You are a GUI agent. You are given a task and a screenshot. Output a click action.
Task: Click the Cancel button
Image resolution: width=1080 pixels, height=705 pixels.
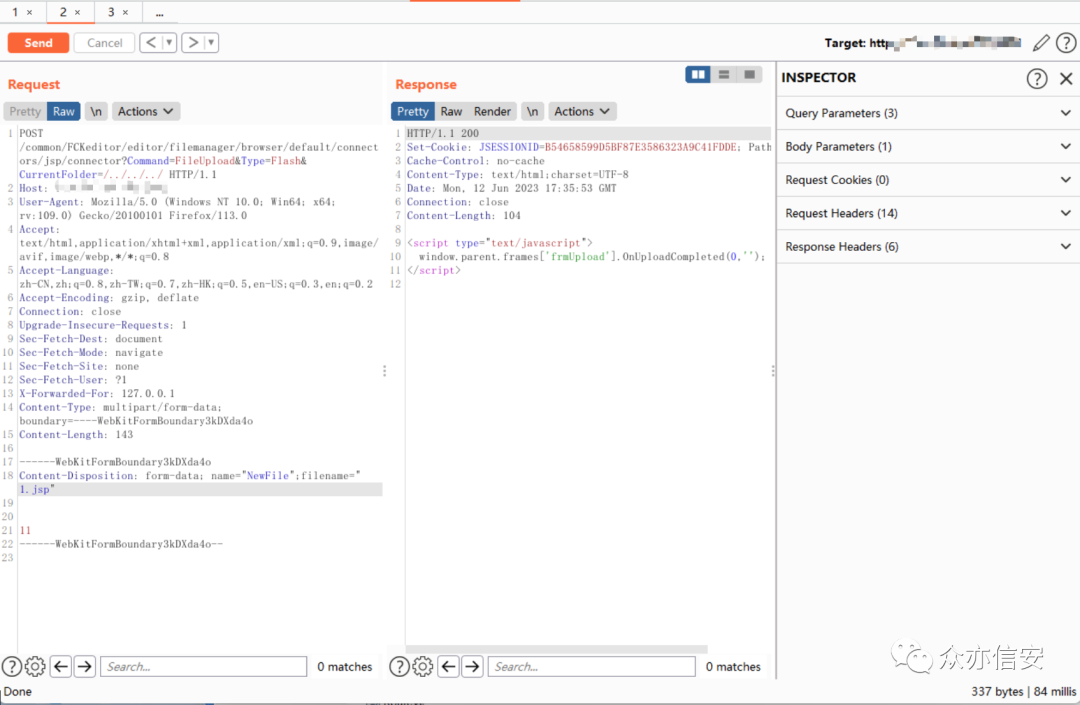[x=104, y=43]
